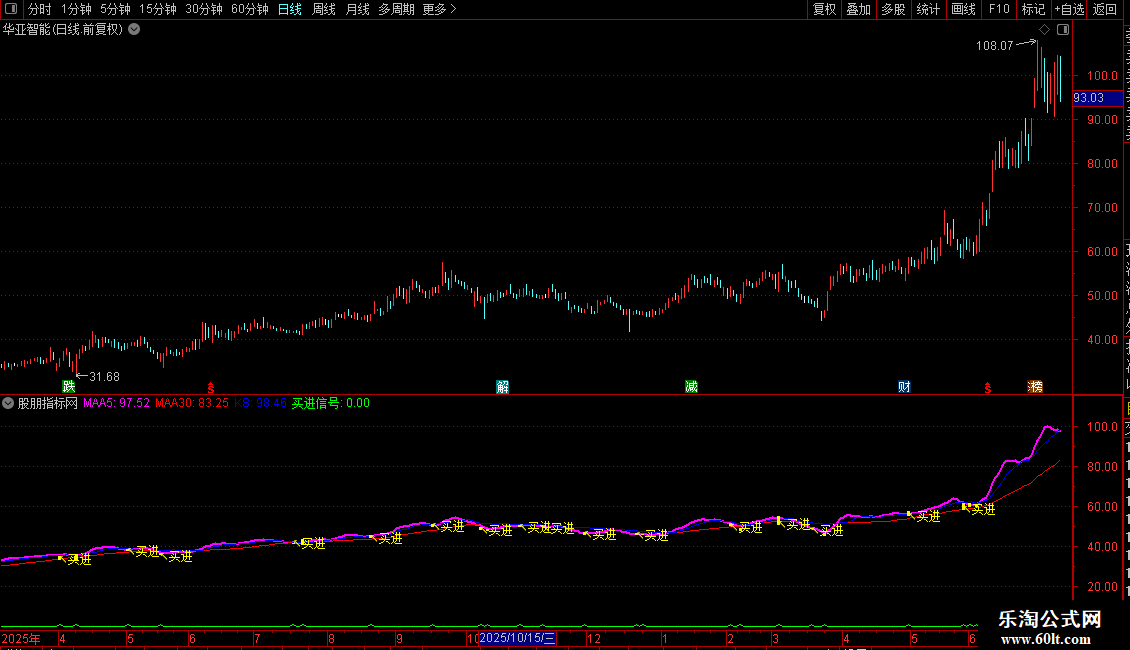Click the green 跌 event marker
The width and height of the screenshot is (1130, 650).
point(69,387)
